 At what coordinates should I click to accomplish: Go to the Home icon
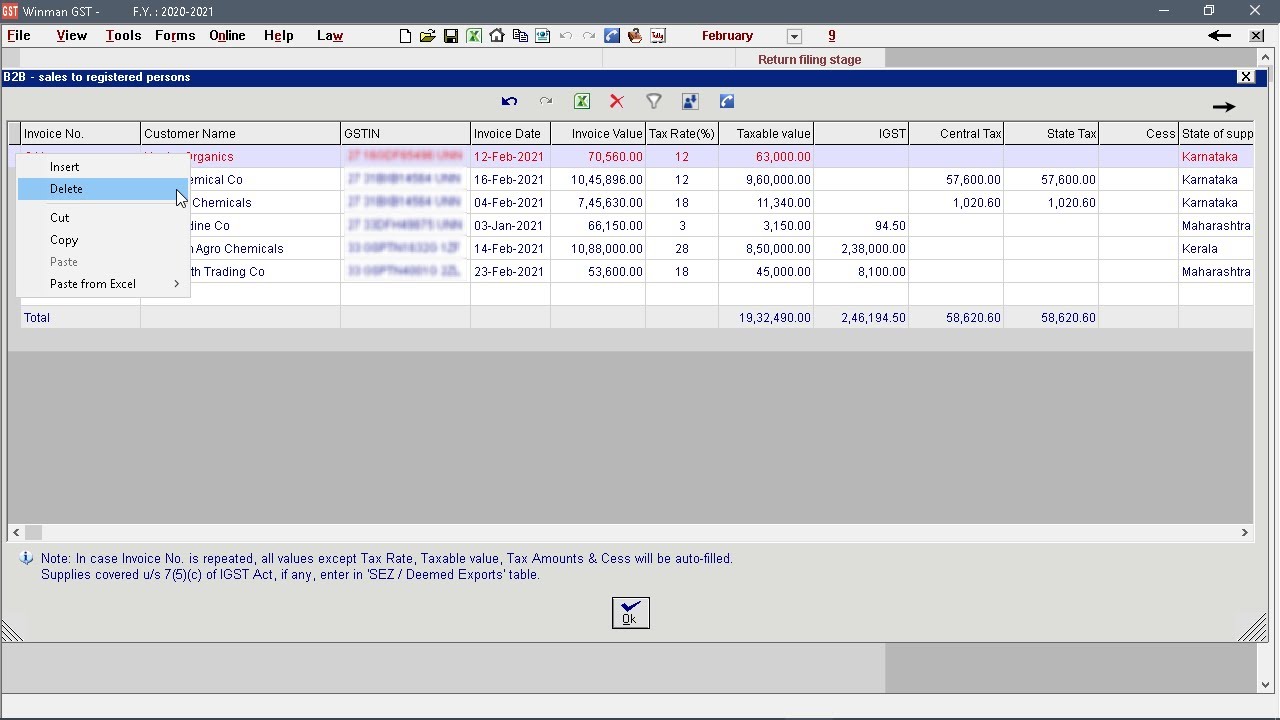tap(497, 36)
